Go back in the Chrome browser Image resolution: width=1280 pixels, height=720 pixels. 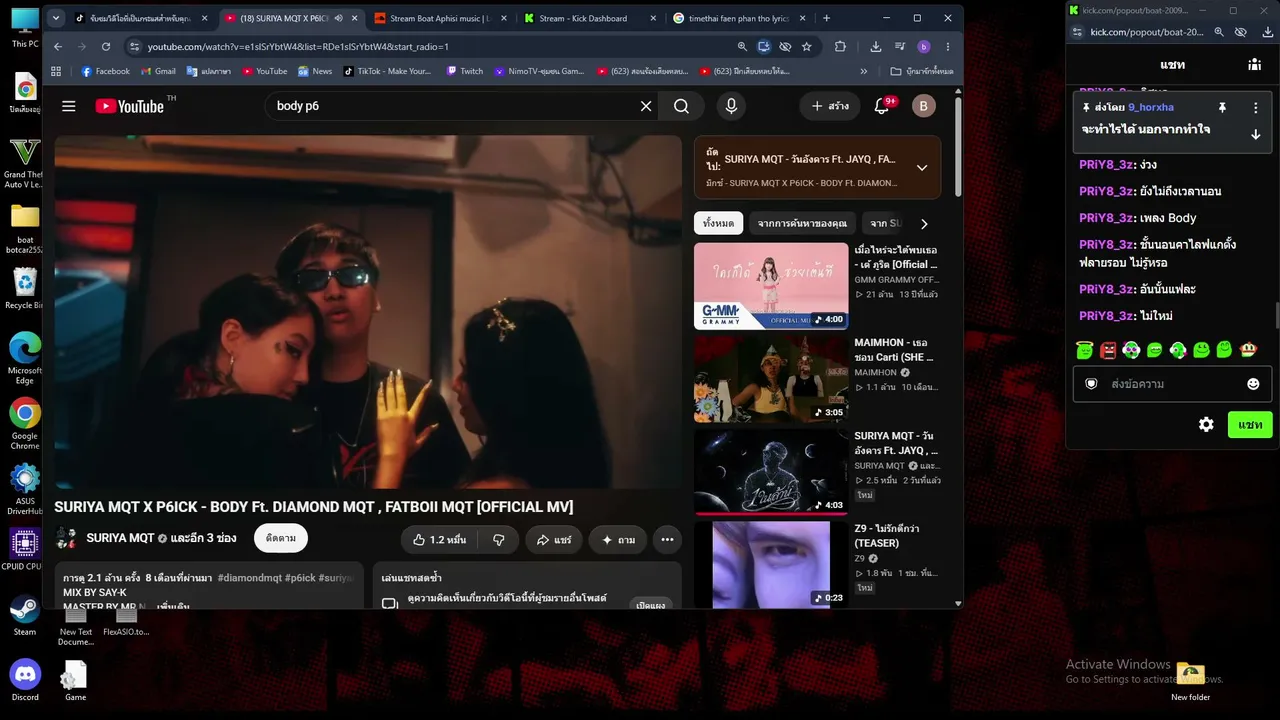tap(58, 46)
